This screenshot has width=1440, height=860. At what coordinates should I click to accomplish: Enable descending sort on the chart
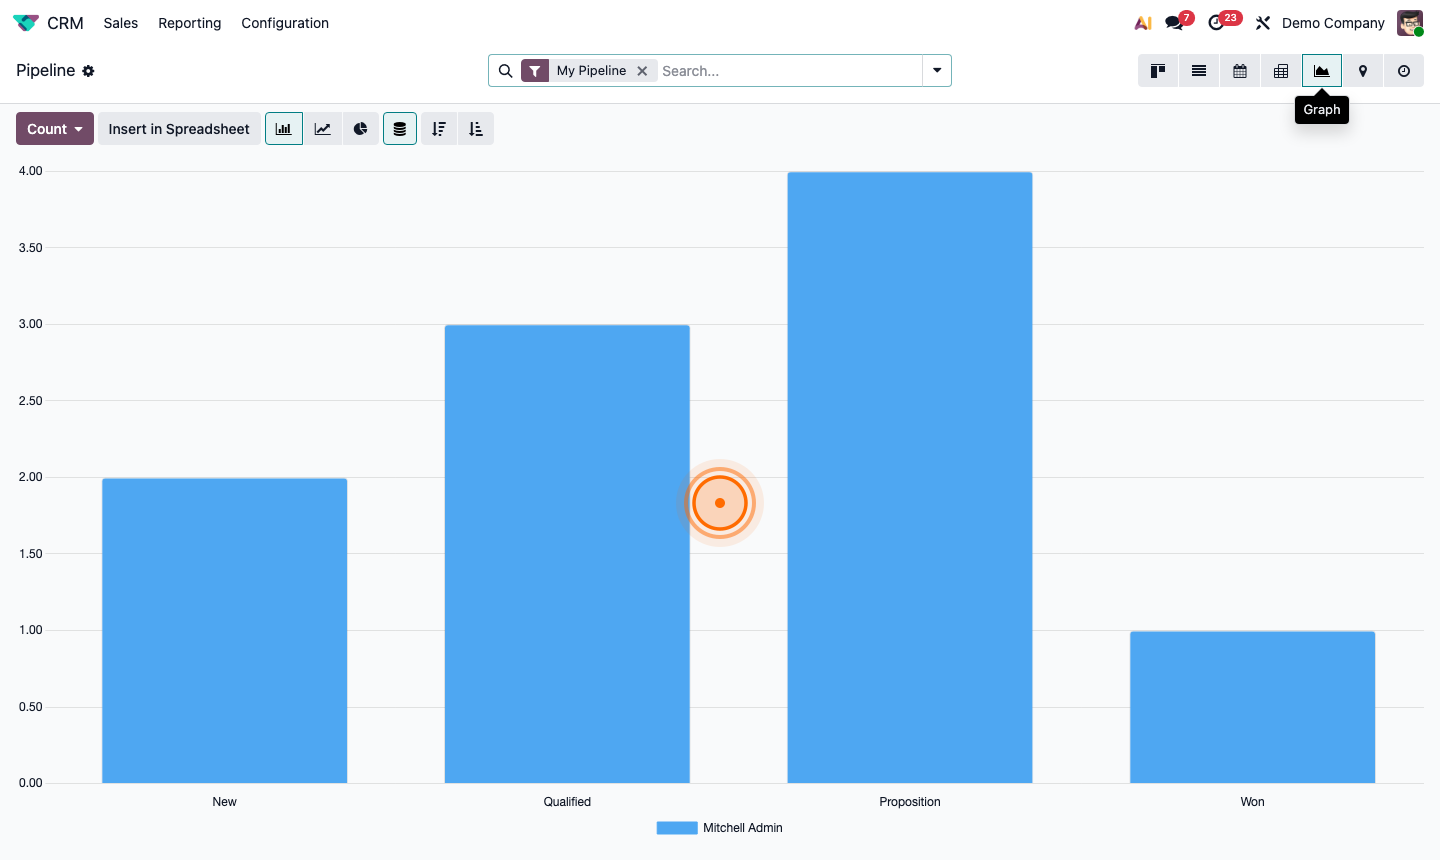click(438, 128)
